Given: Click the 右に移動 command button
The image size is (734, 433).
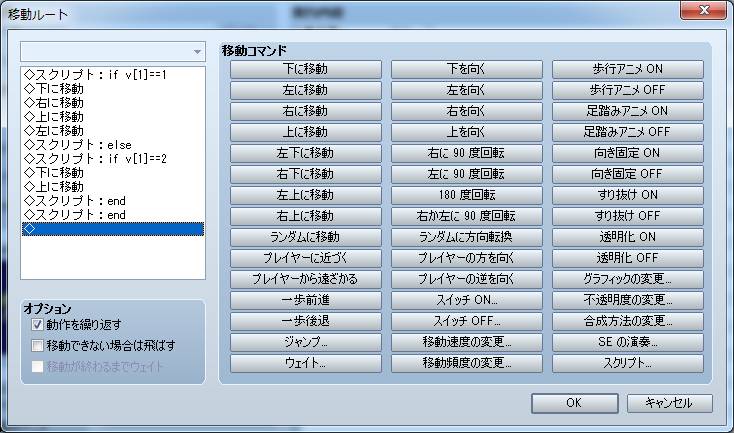Looking at the screenshot, I should (x=306, y=111).
